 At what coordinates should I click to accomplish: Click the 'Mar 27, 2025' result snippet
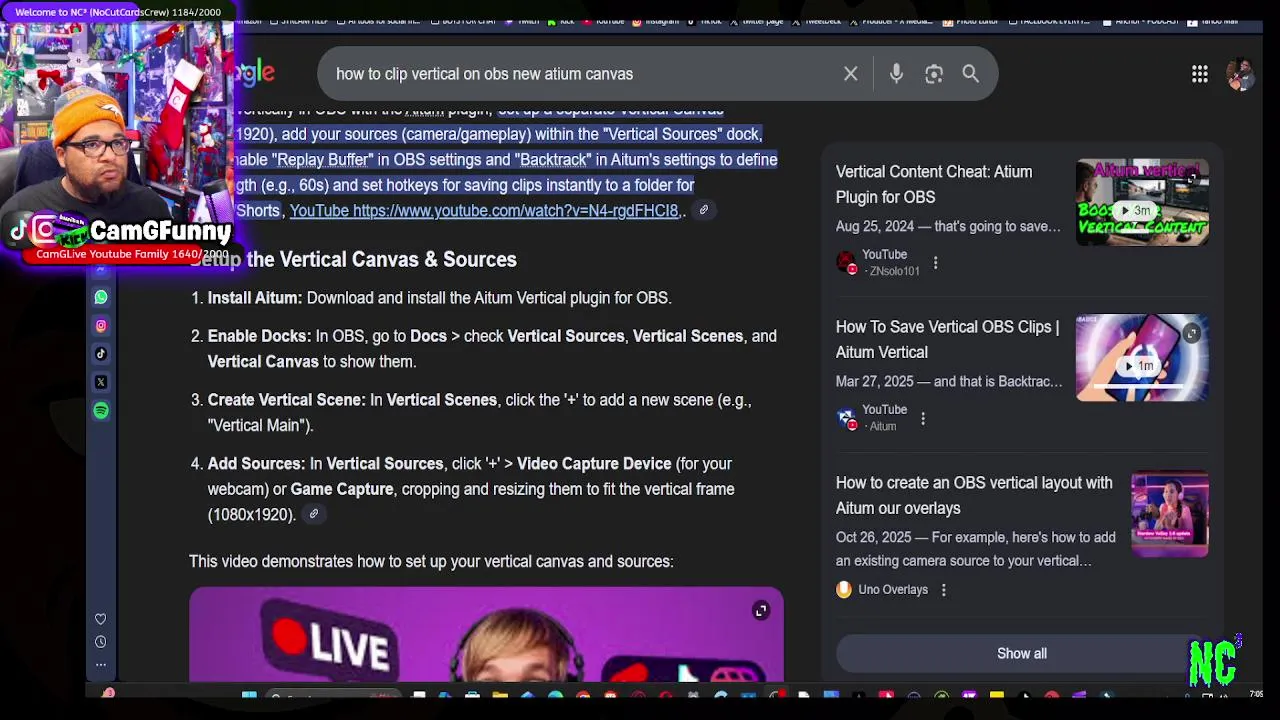pyautogui.click(x=949, y=382)
